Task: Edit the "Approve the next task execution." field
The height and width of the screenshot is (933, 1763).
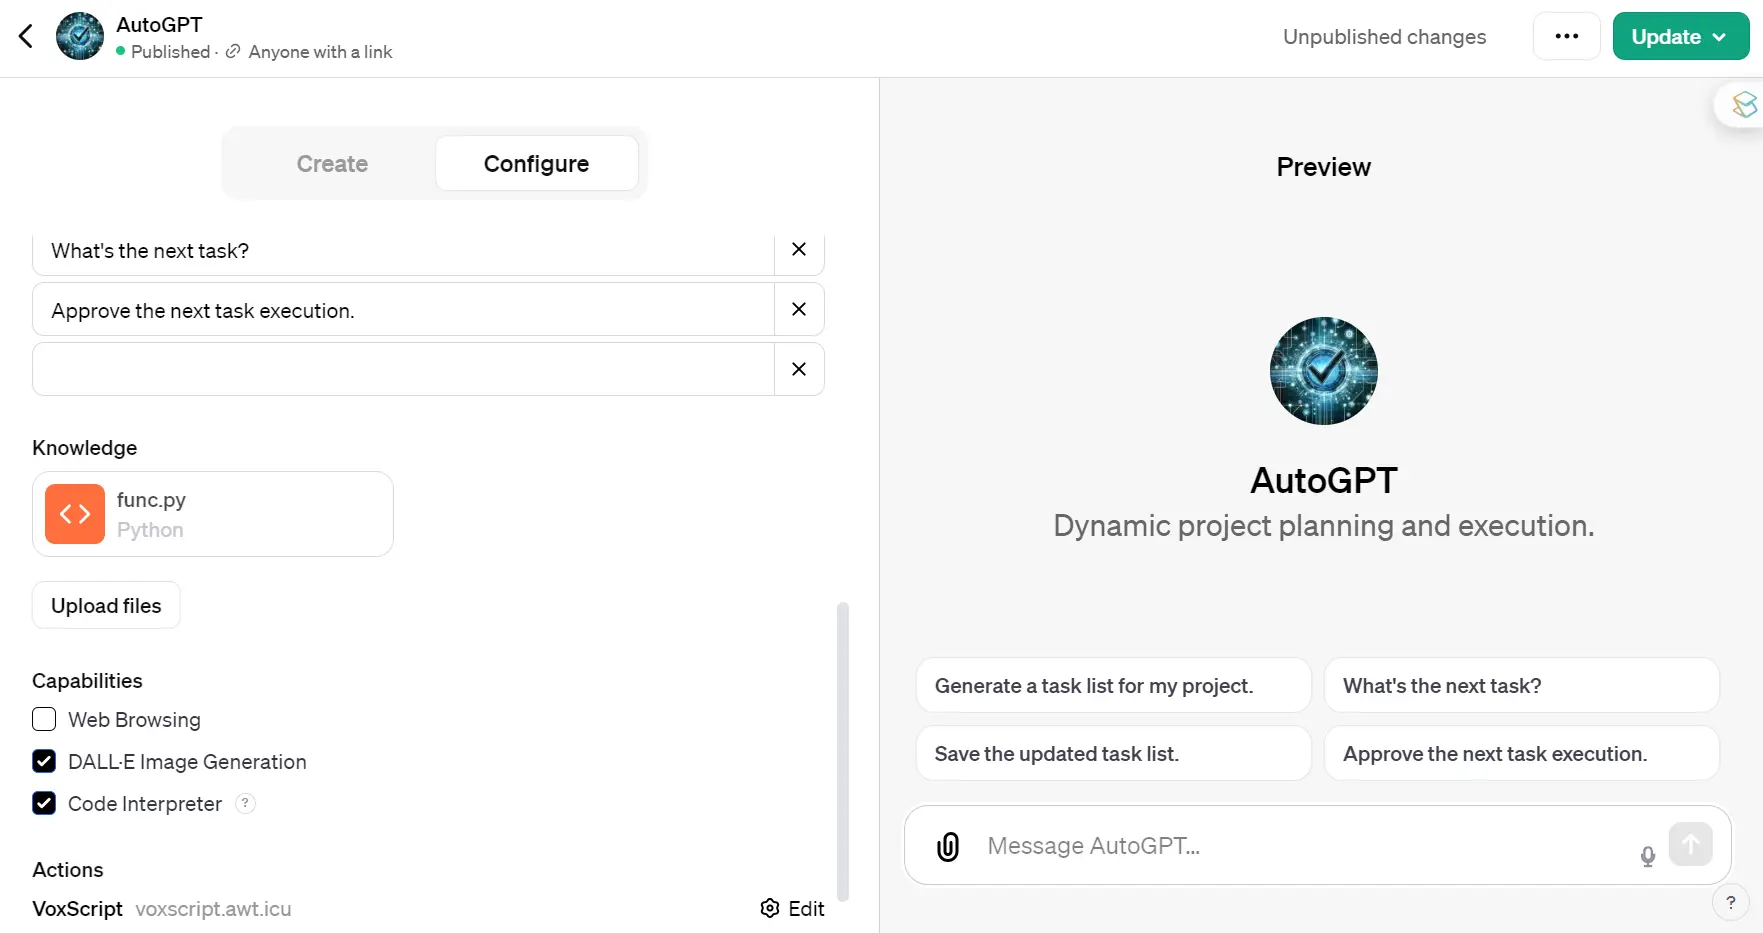Action: point(404,310)
